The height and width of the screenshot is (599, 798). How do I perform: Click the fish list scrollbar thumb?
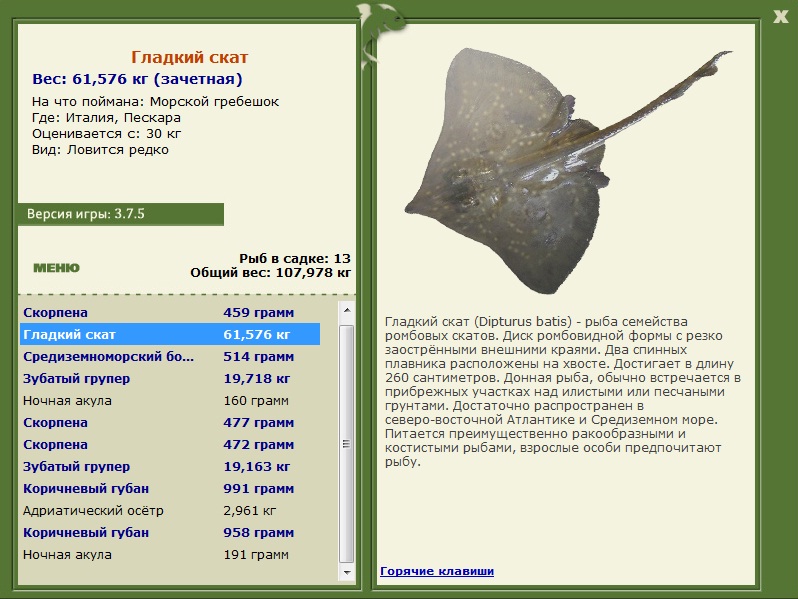click(347, 444)
